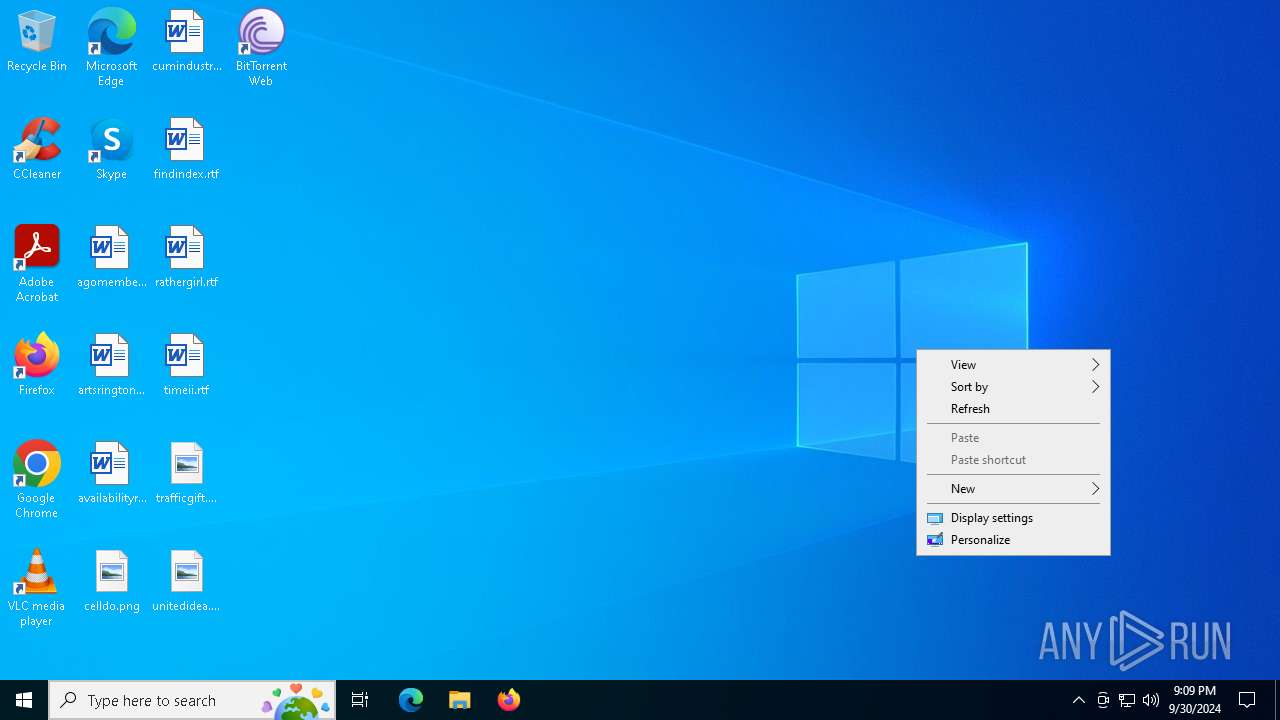Select the Microsoft Edge desktop shortcut
The width and height of the screenshot is (1280, 720).
[111, 47]
